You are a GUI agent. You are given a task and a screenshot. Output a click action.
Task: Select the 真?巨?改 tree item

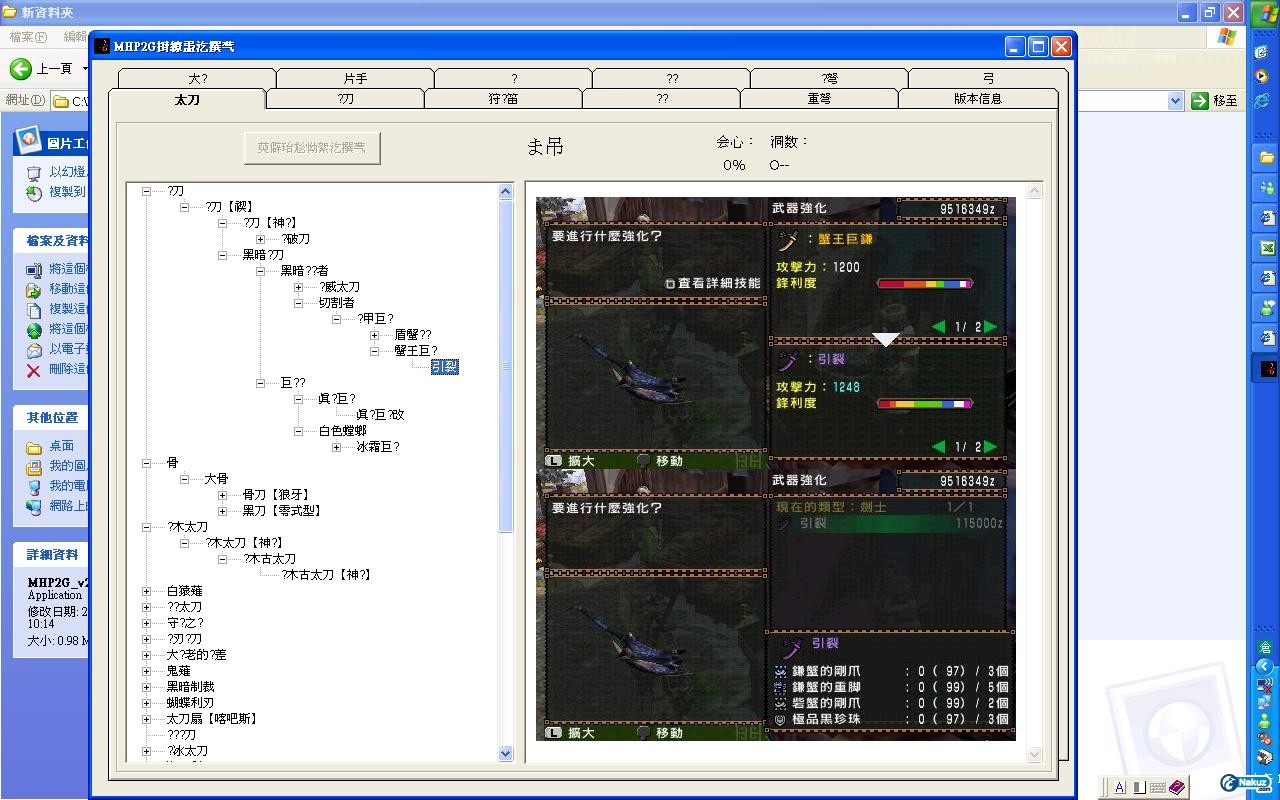380,415
